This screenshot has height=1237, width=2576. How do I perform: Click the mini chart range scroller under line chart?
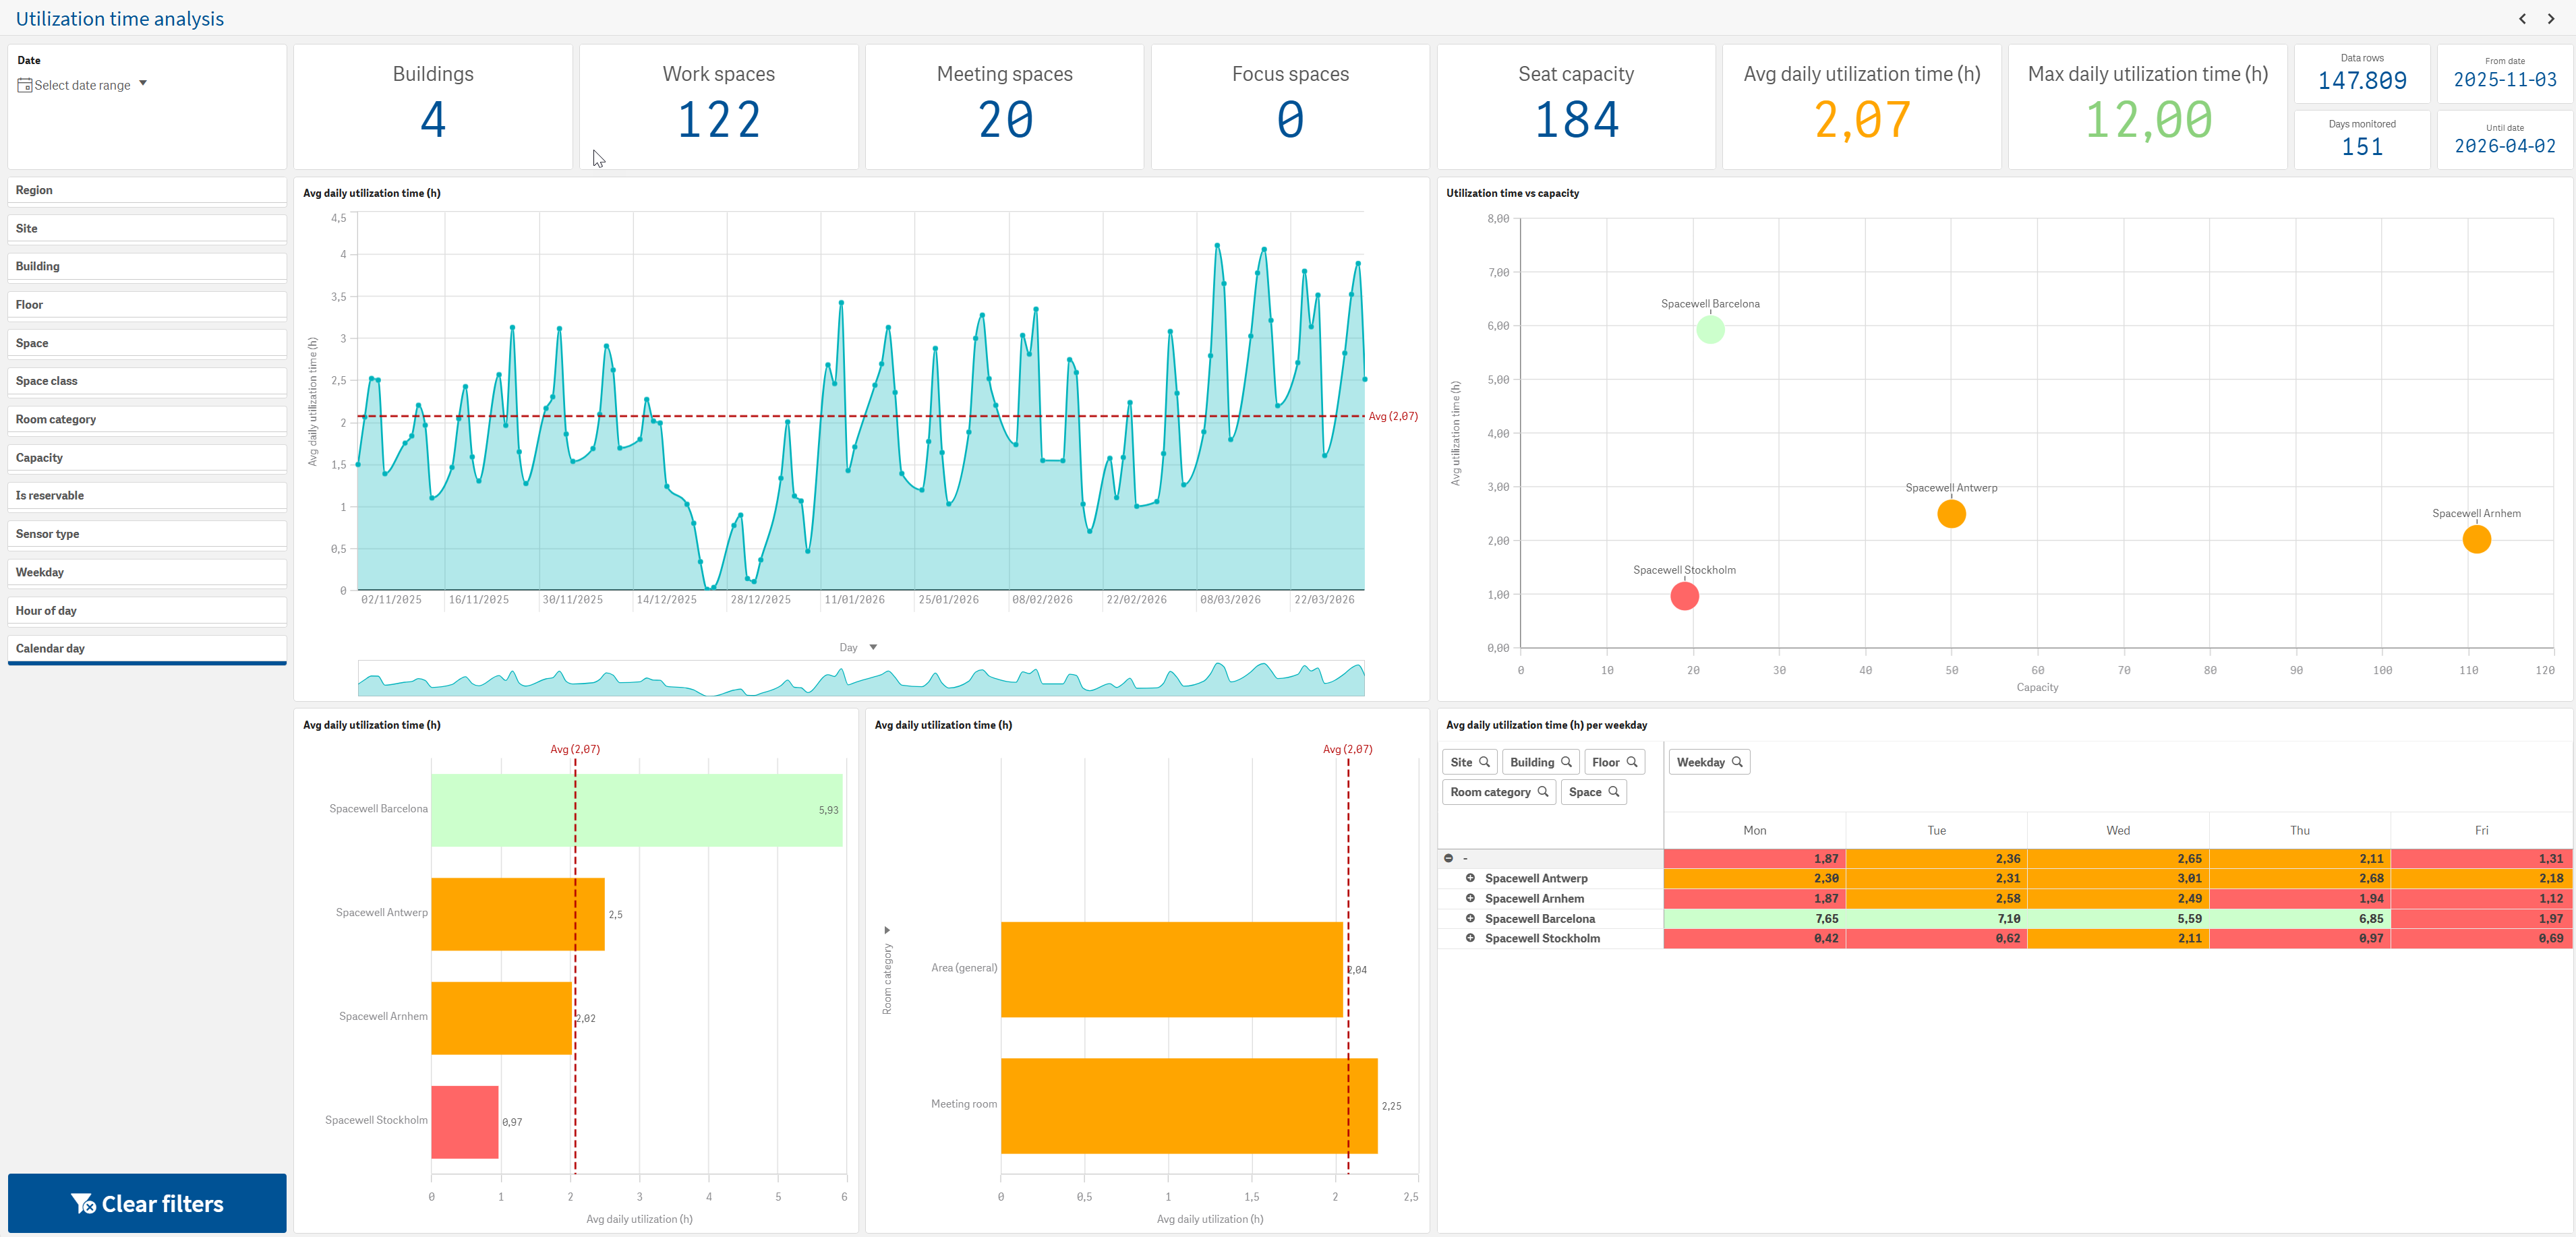coord(861,678)
